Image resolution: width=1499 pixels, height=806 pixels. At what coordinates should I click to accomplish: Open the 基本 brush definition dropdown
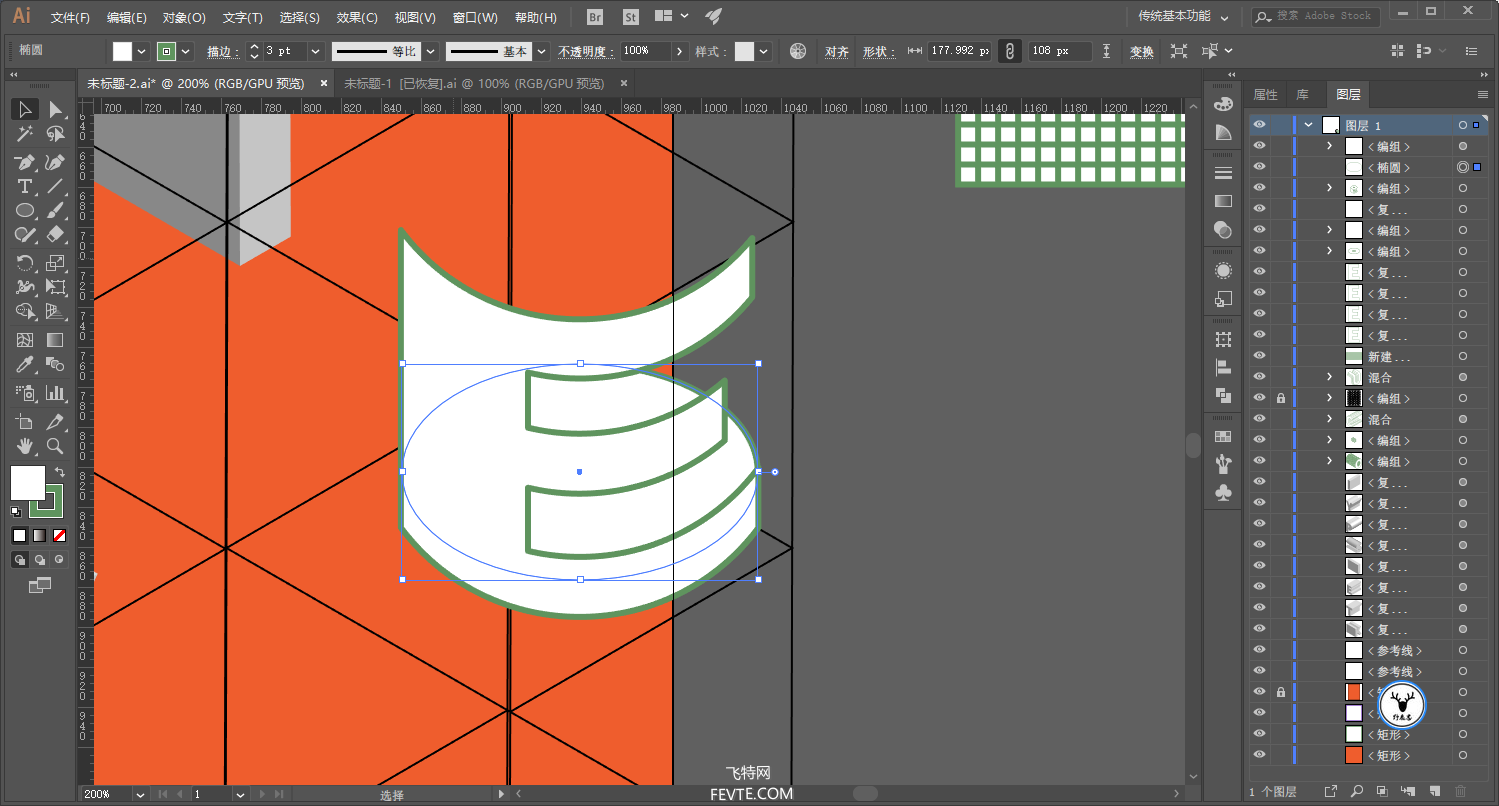point(542,51)
